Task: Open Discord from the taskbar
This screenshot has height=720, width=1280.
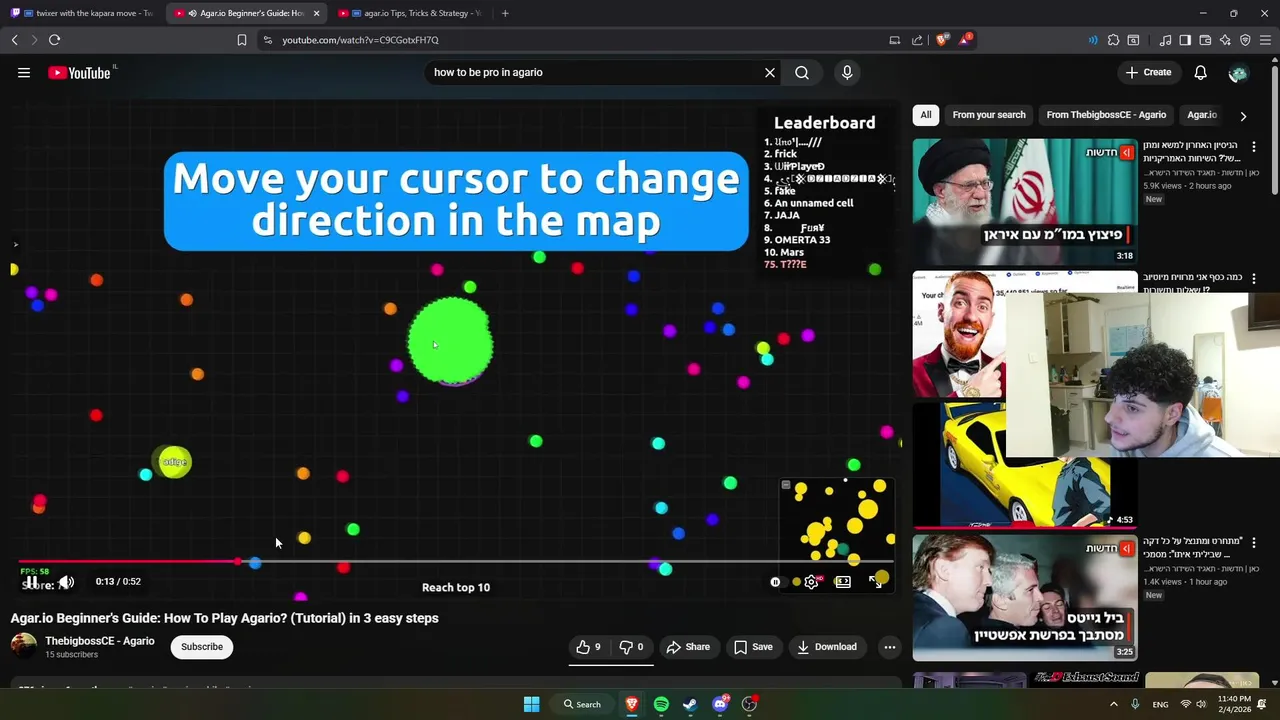Action: [720, 704]
